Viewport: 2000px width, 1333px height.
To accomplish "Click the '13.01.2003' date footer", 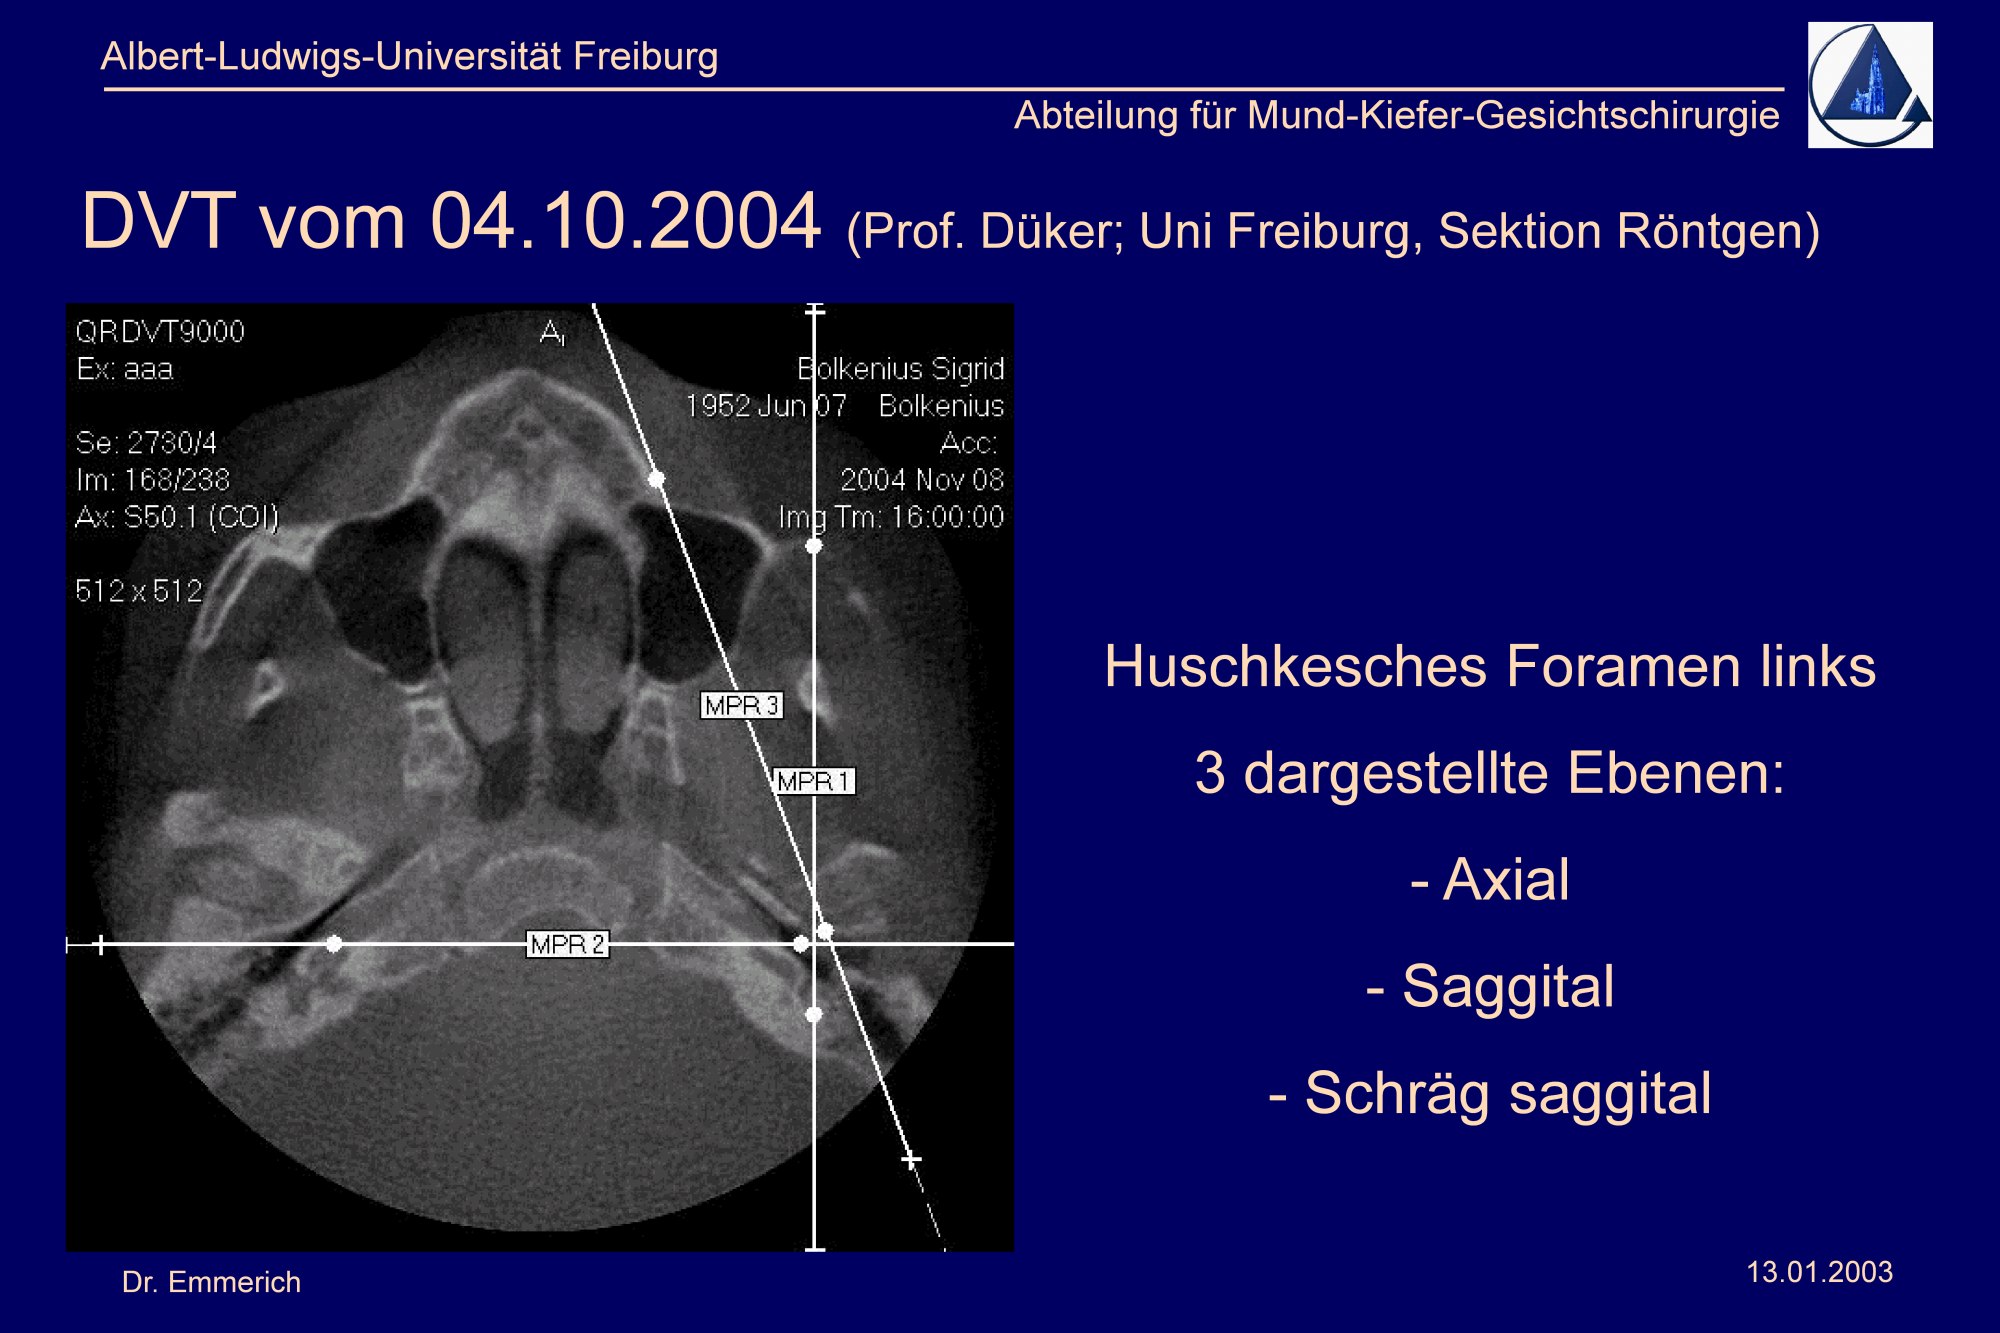I will coord(1819,1272).
